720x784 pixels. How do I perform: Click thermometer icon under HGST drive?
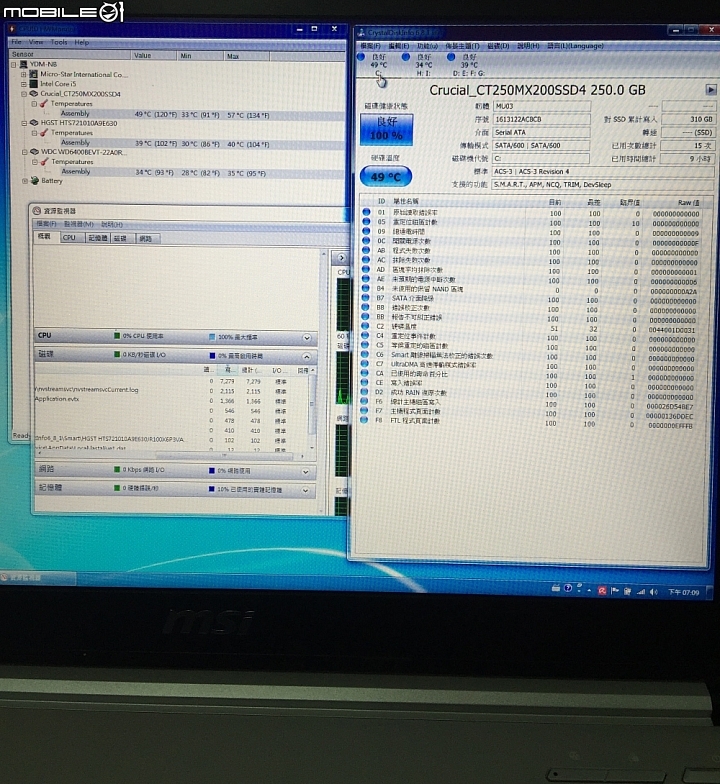click(x=44, y=132)
